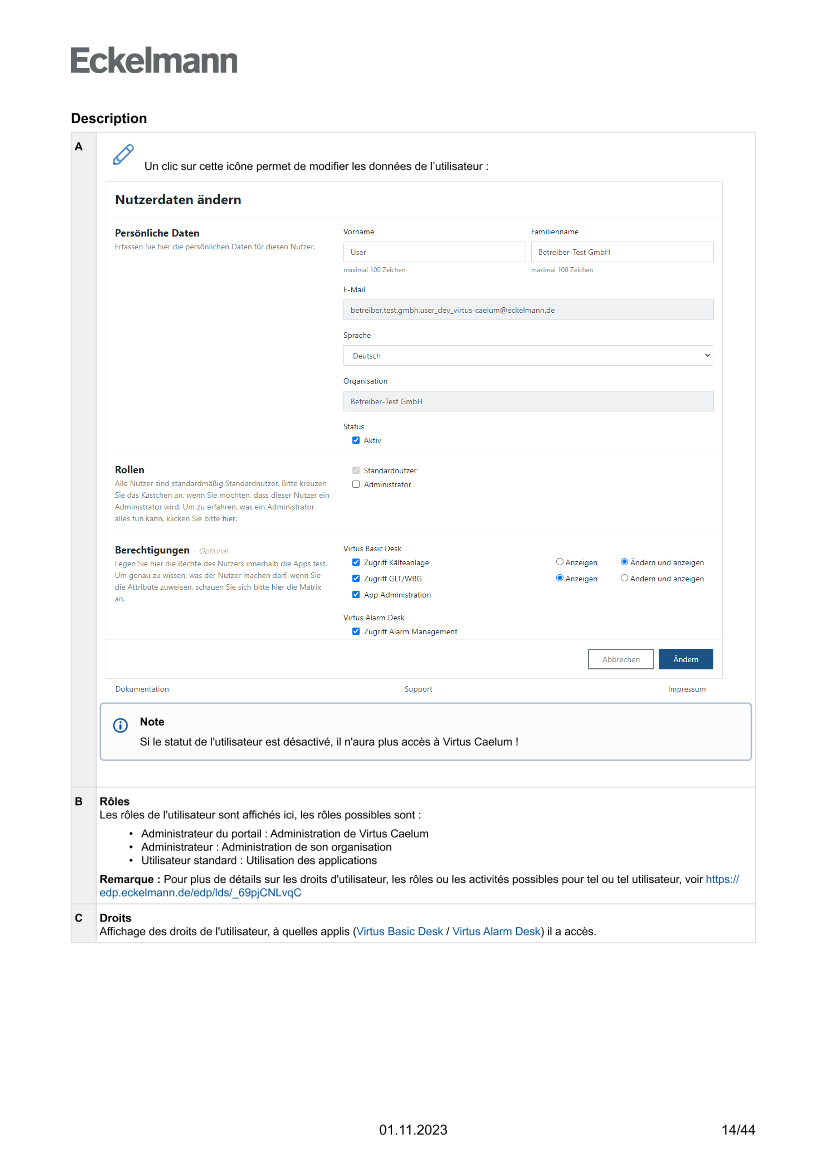This screenshot has width=827, height=1169.
Task: Select Ändern und anzeigen for GLT/WRG
Action: pos(625,578)
